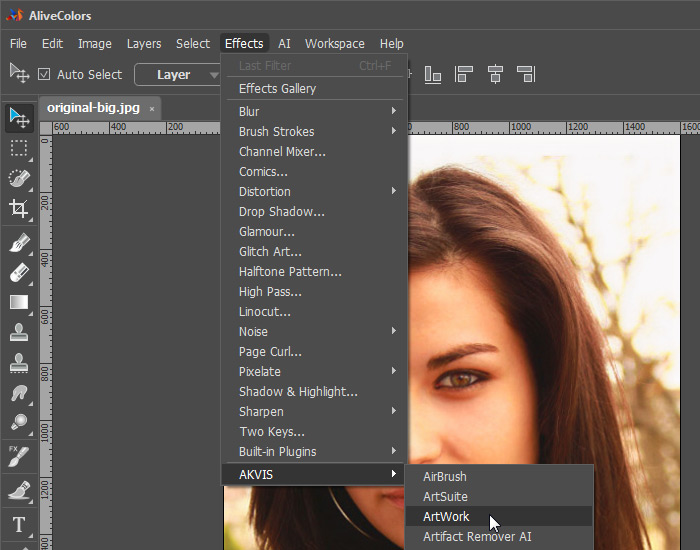The width and height of the screenshot is (700, 550).
Task: Launch AKVIS AirBrush plugin
Action: [499, 476]
